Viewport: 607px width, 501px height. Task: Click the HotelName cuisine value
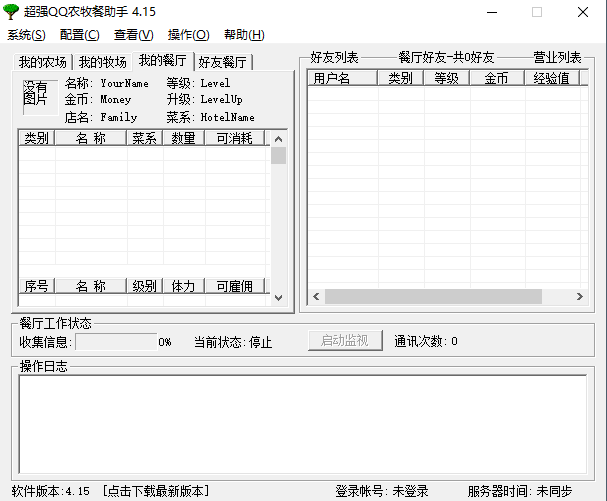pyautogui.click(x=228, y=117)
